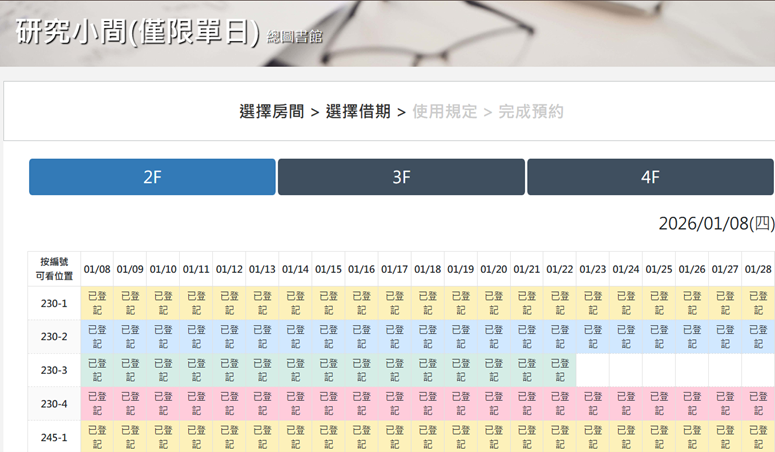Click room label 230-1
The height and width of the screenshot is (452, 775).
54,303
